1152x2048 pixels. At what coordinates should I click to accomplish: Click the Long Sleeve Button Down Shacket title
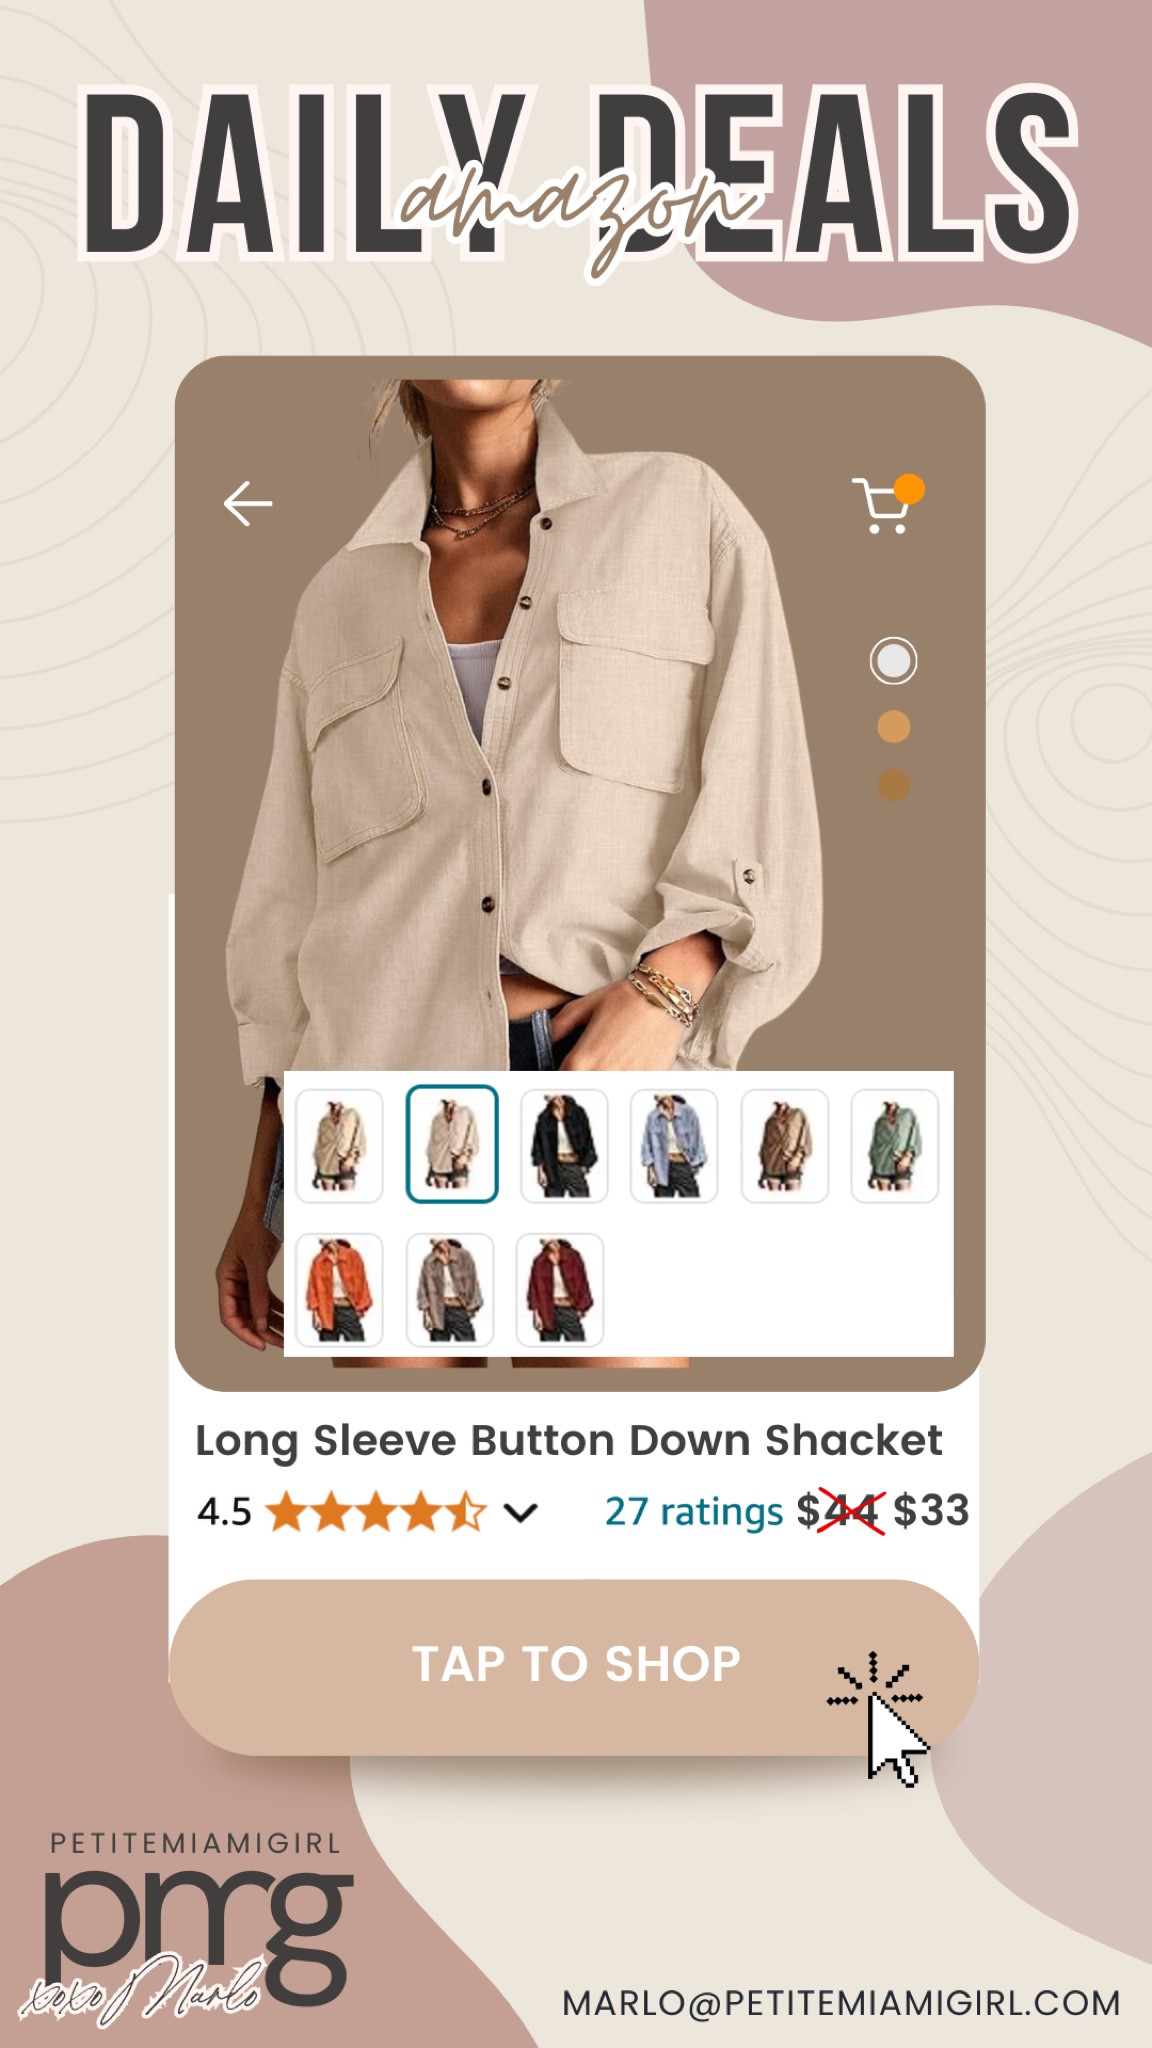point(568,1441)
